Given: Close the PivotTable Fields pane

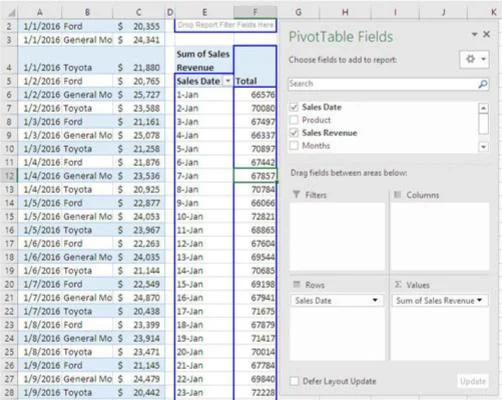Looking at the screenshot, I should click(486, 34).
